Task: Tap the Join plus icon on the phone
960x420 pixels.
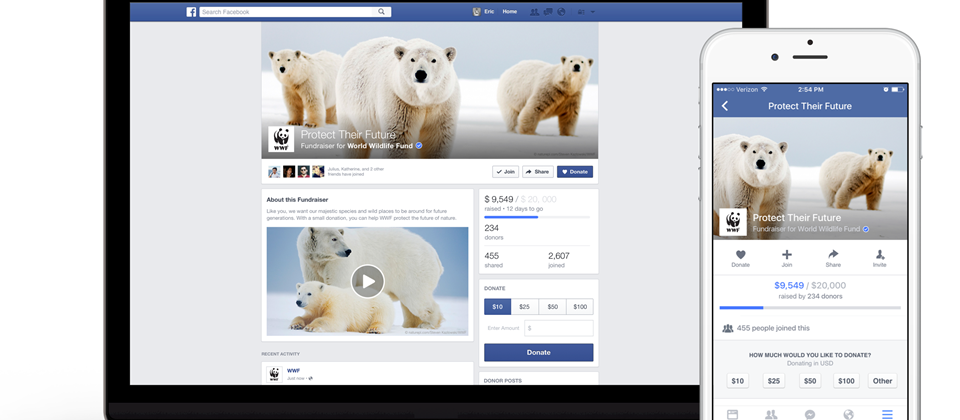Action: 787,255
